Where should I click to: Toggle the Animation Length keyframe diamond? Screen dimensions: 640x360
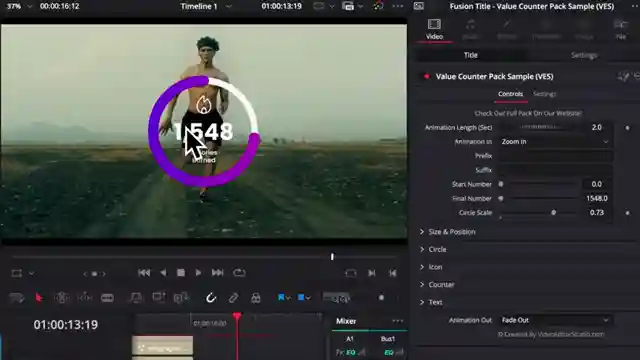click(x=627, y=128)
